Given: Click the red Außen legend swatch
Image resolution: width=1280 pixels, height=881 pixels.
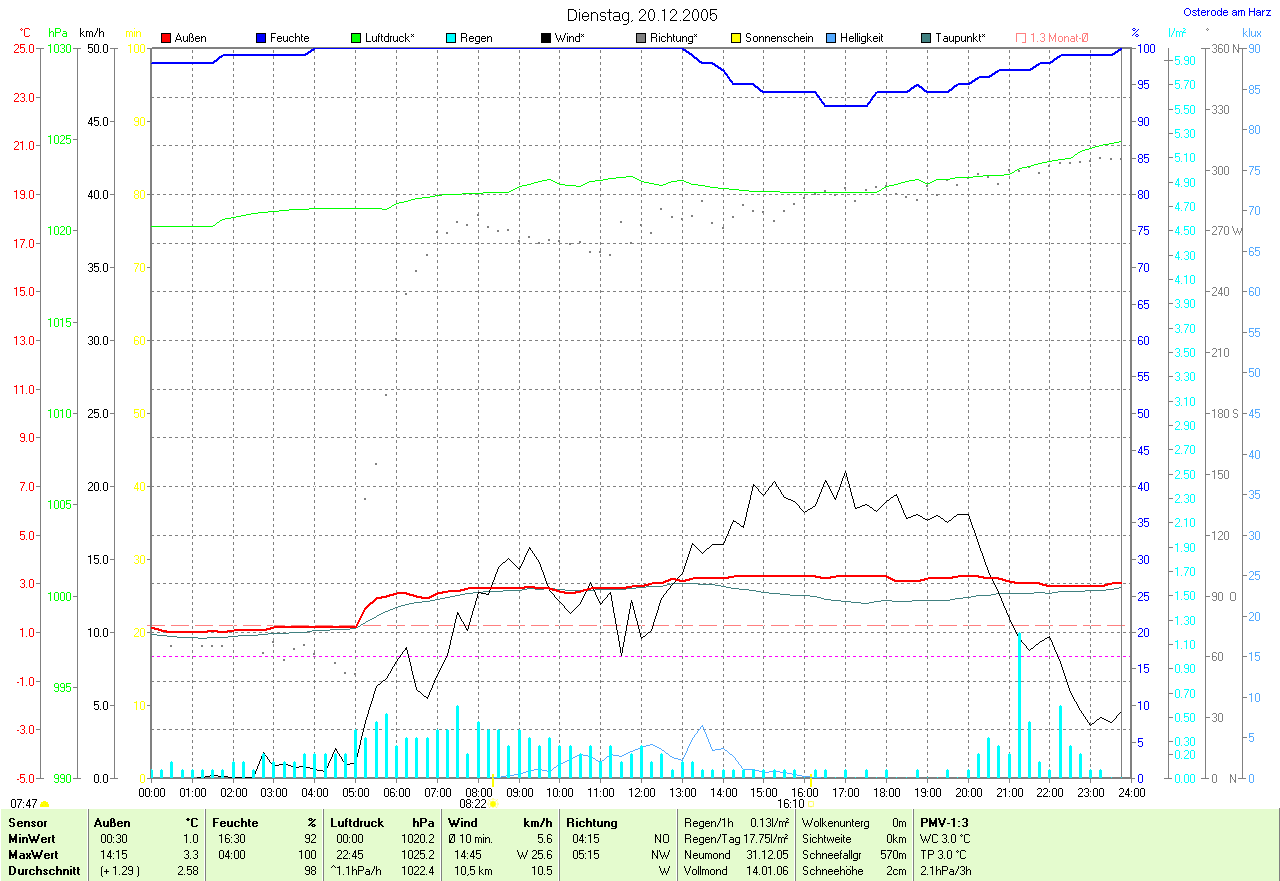Looking at the screenshot, I should [166, 38].
